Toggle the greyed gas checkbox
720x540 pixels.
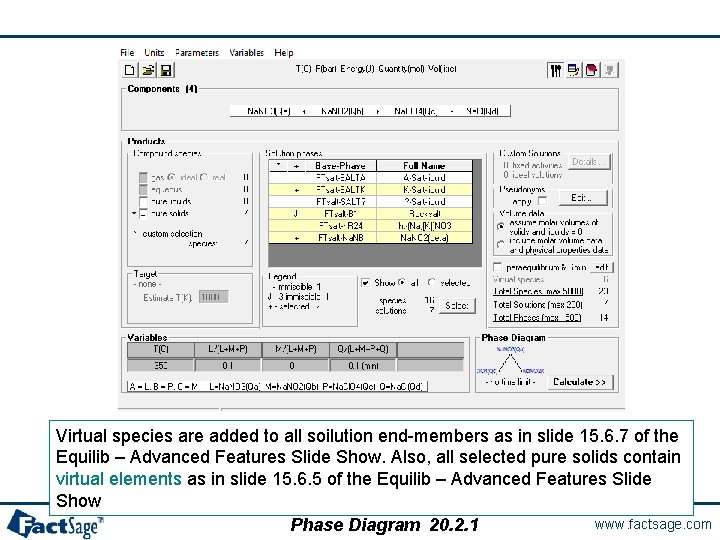click(x=143, y=177)
